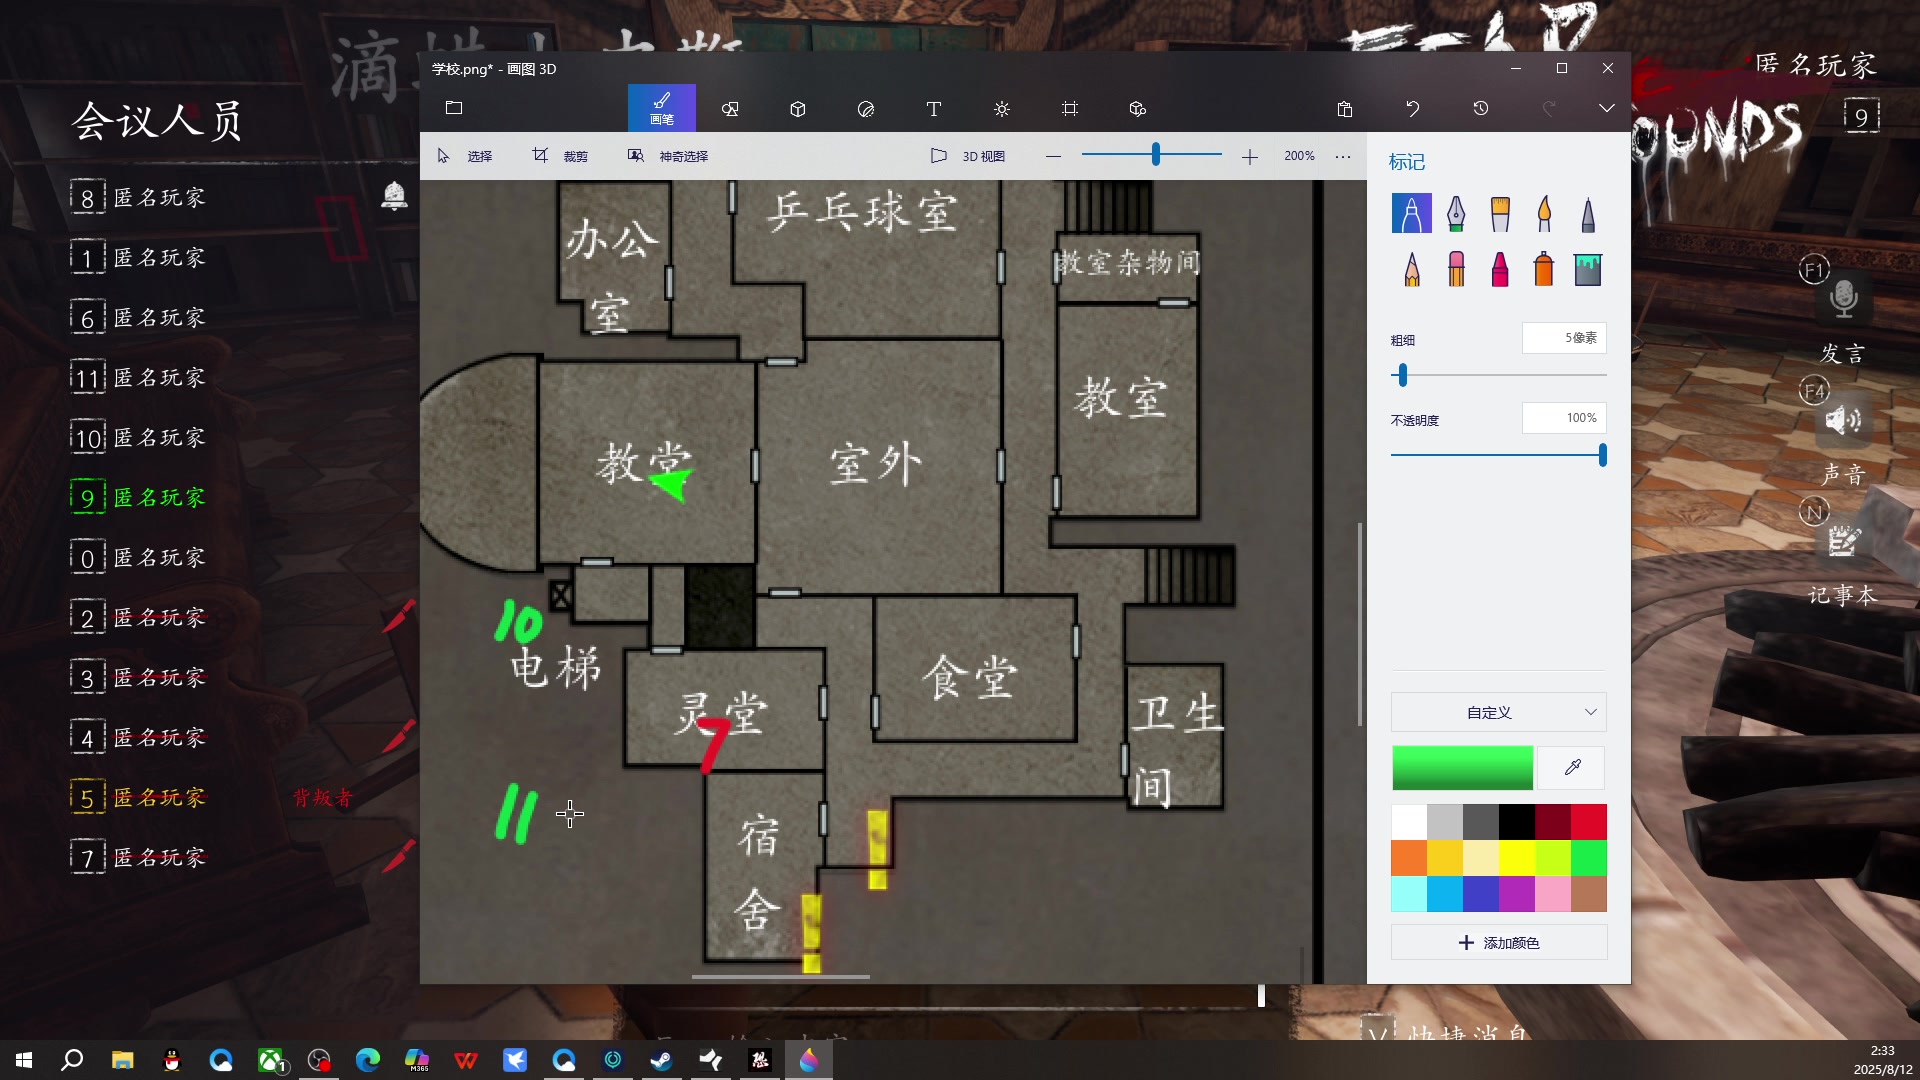Click the zoom in plus button
The image size is (1920, 1080).
coord(1250,156)
